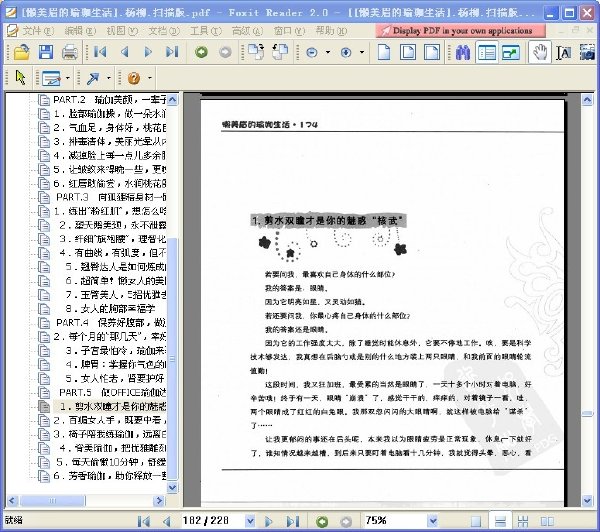
Task: Select single page layout in status bar
Action: [x=476, y=521]
